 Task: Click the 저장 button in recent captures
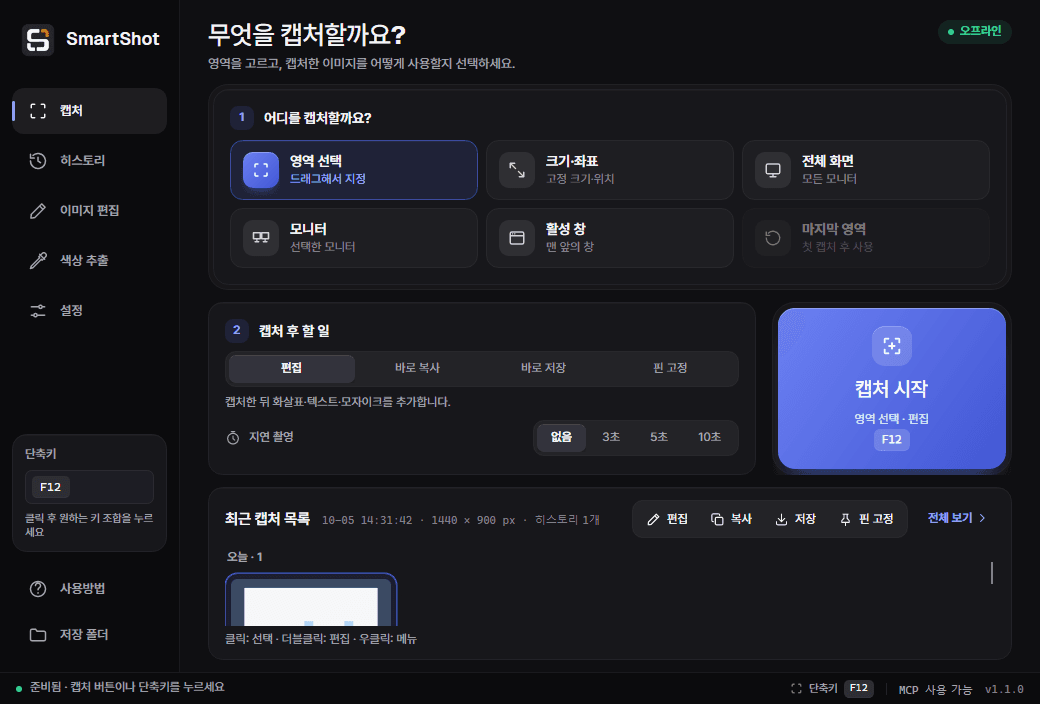(795, 519)
